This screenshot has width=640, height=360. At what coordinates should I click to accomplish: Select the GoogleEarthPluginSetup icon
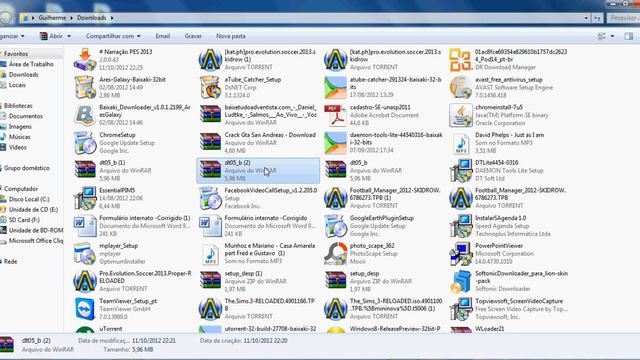(336, 226)
